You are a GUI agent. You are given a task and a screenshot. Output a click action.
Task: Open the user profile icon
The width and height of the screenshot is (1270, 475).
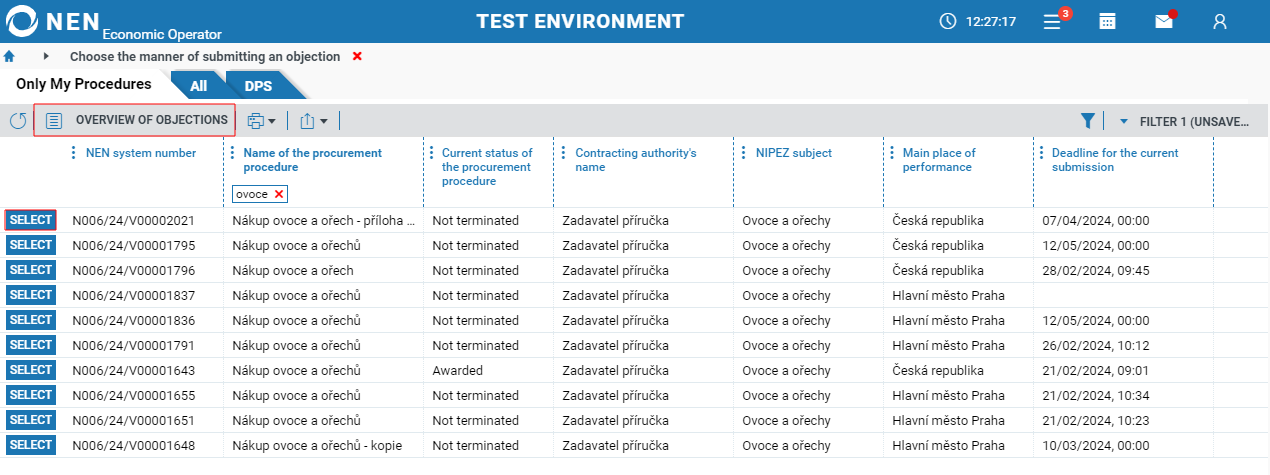(x=1220, y=21)
